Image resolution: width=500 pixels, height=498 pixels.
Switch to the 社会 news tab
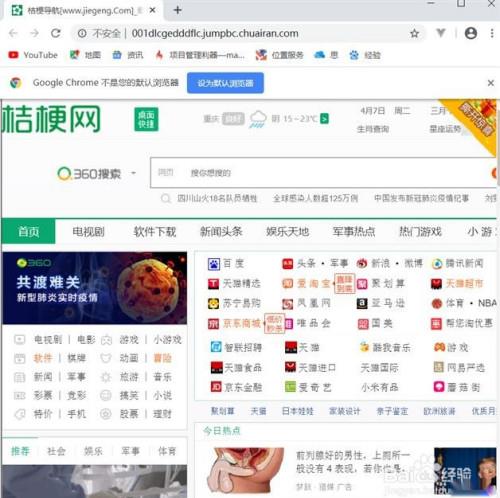(x=56, y=451)
